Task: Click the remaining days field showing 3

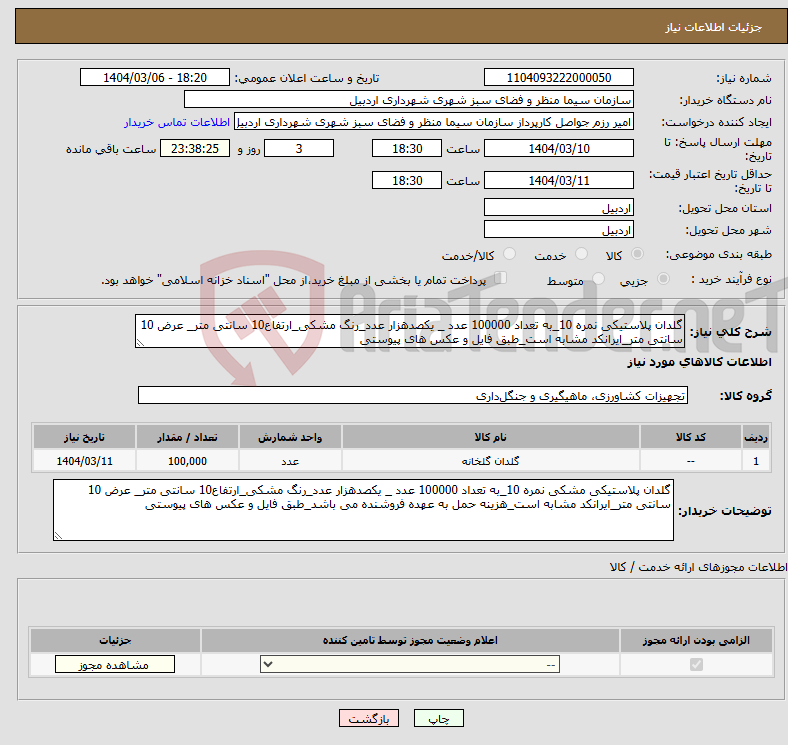Action: click(x=299, y=148)
